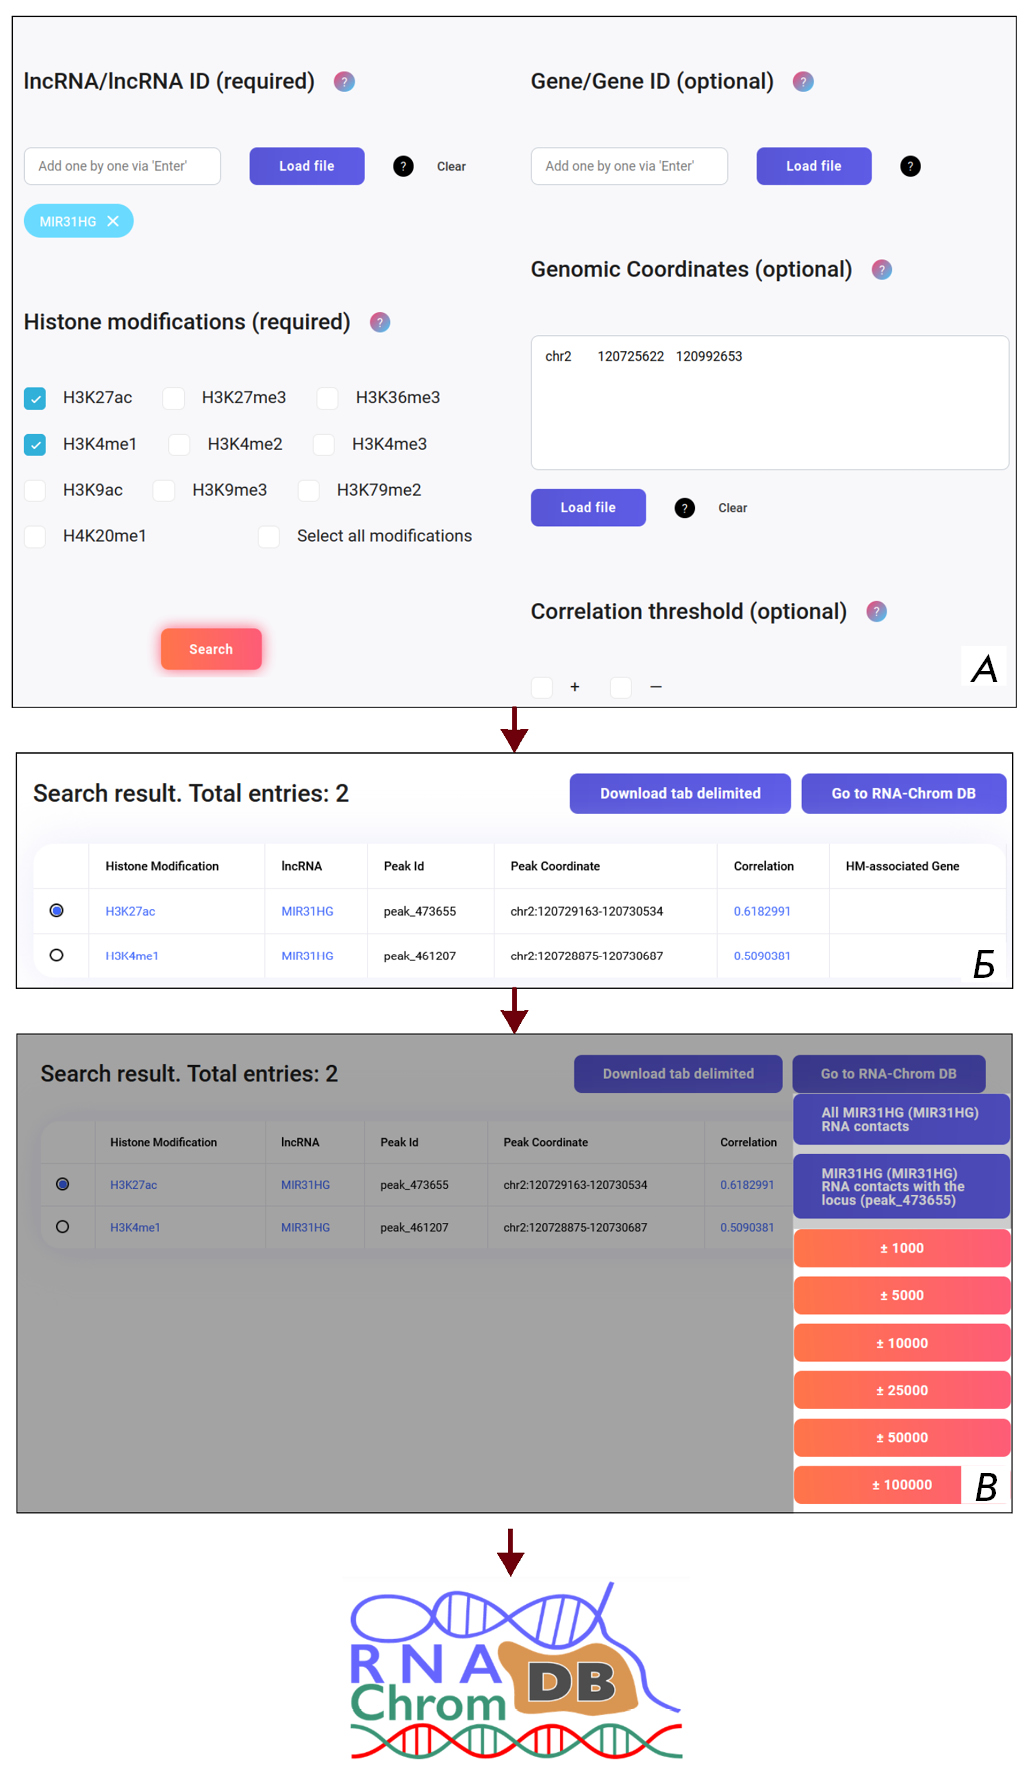The image size is (1026, 1778).
Task: Click the lncRNA ID input field
Action: pyautogui.click(x=122, y=167)
